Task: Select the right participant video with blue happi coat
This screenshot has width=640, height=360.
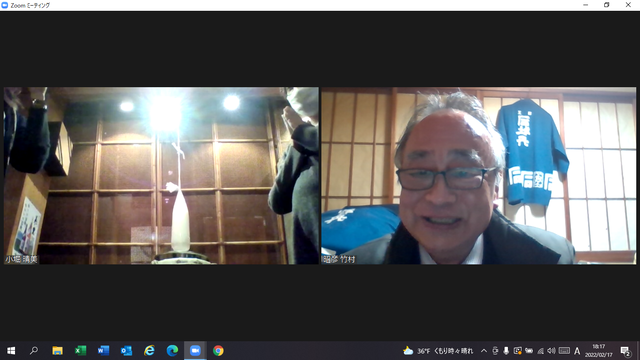Action: pos(478,176)
